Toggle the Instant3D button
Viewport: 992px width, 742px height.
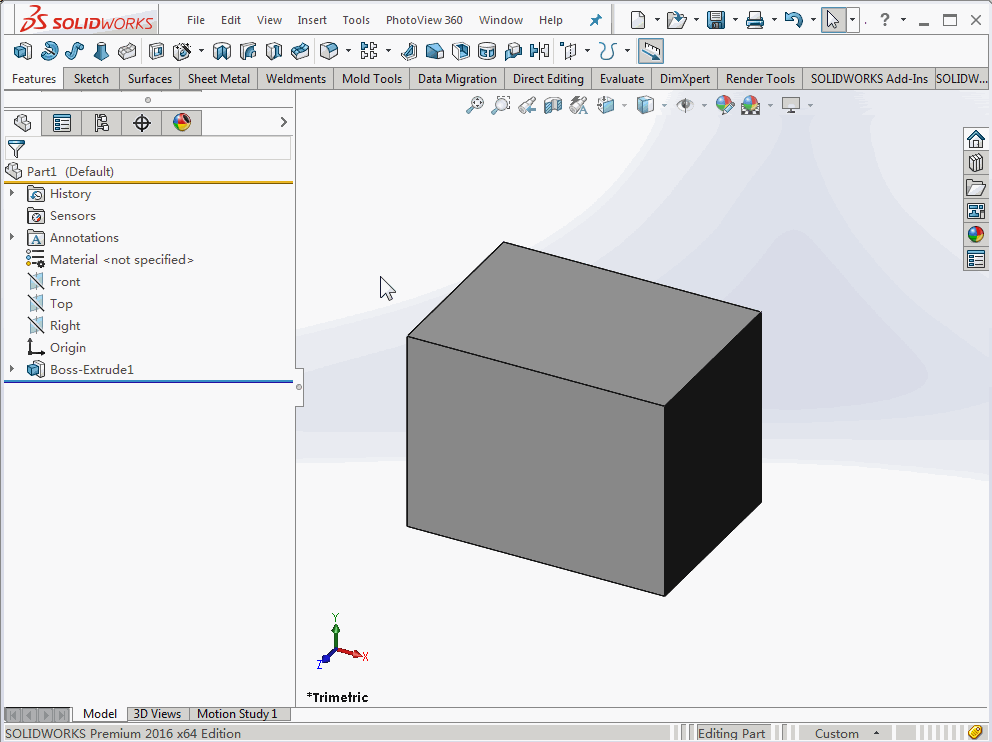tap(650, 51)
